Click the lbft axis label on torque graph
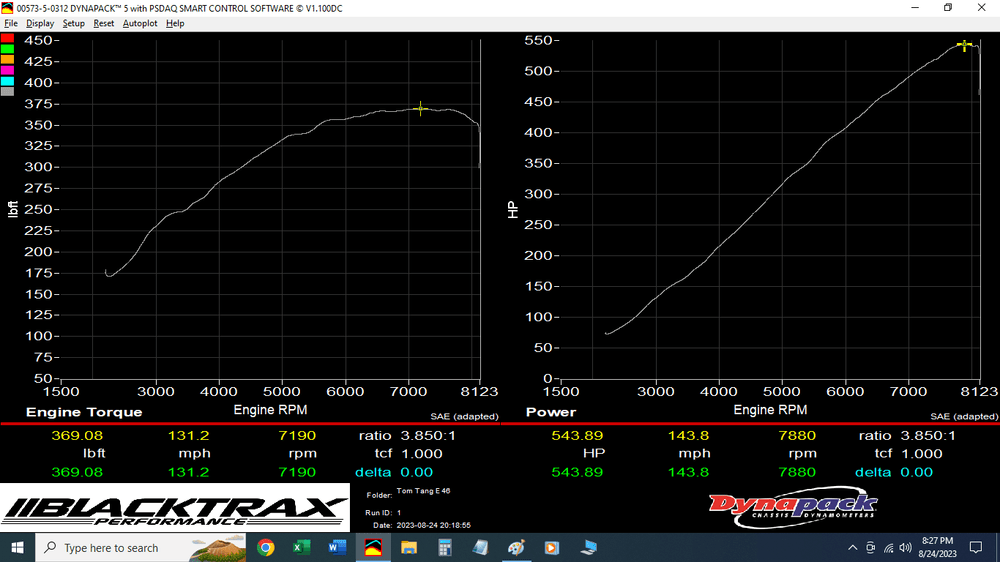This screenshot has height=562, width=1000. point(13,209)
